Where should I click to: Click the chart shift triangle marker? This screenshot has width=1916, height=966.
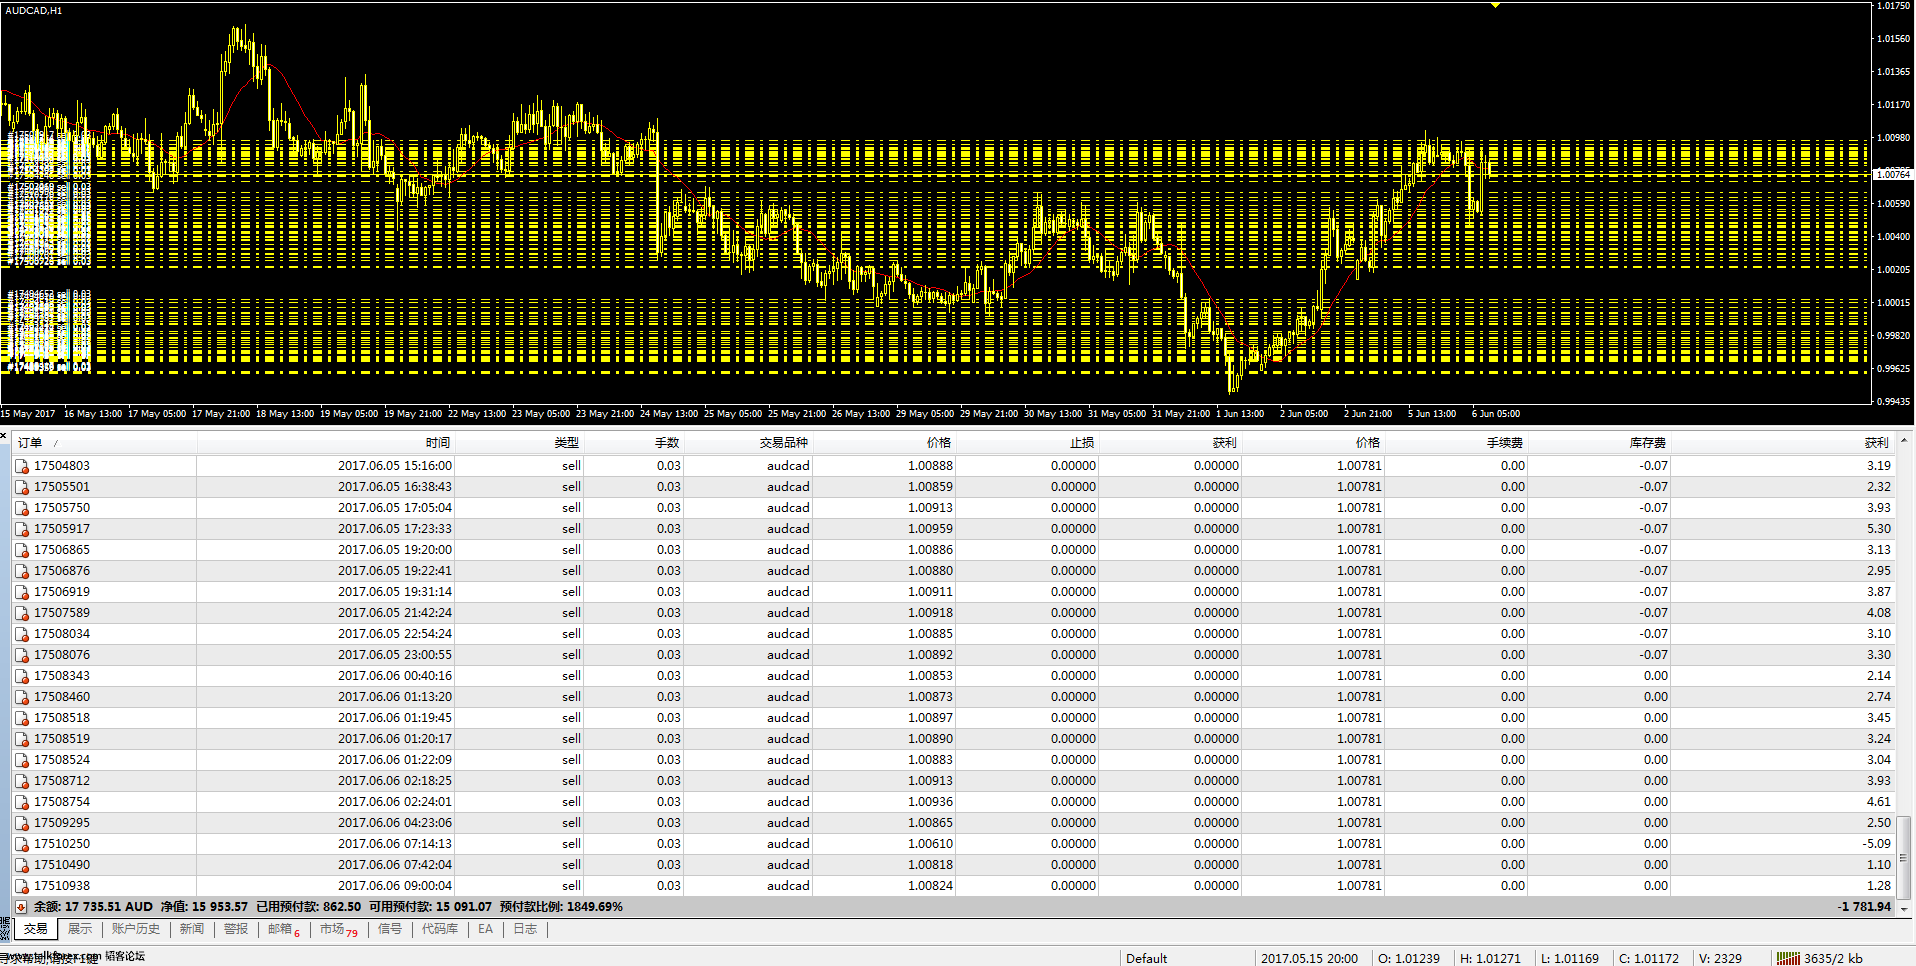click(1495, 5)
